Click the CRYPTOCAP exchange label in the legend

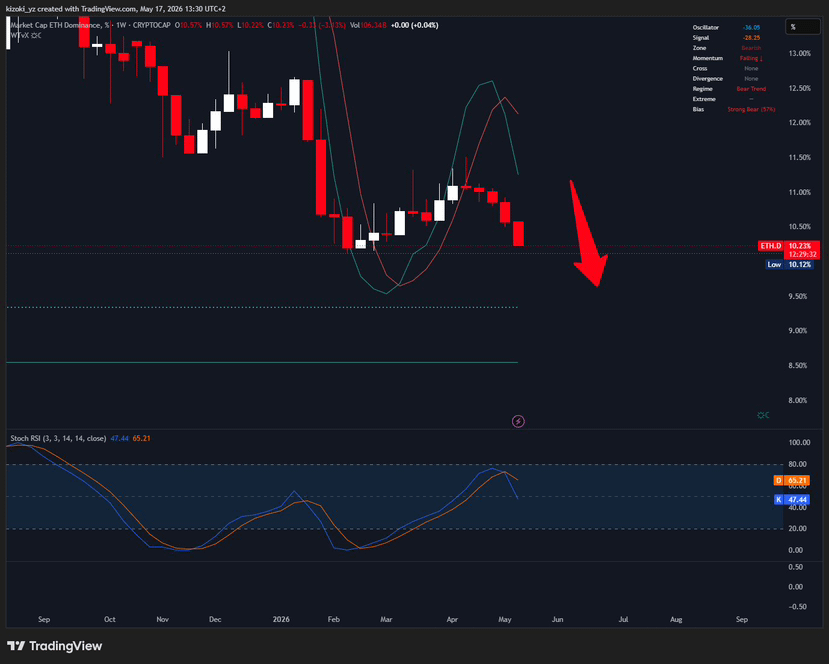coord(151,25)
